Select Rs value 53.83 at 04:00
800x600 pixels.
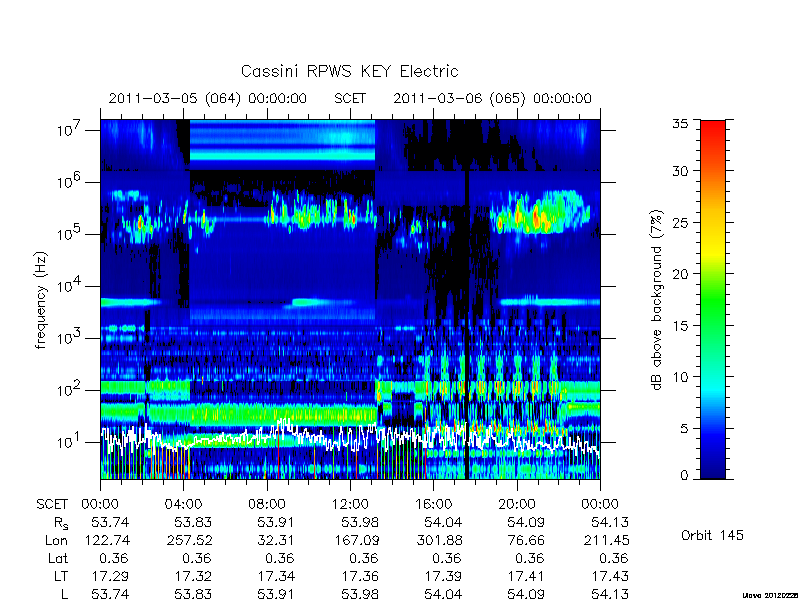[x=193, y=522]
